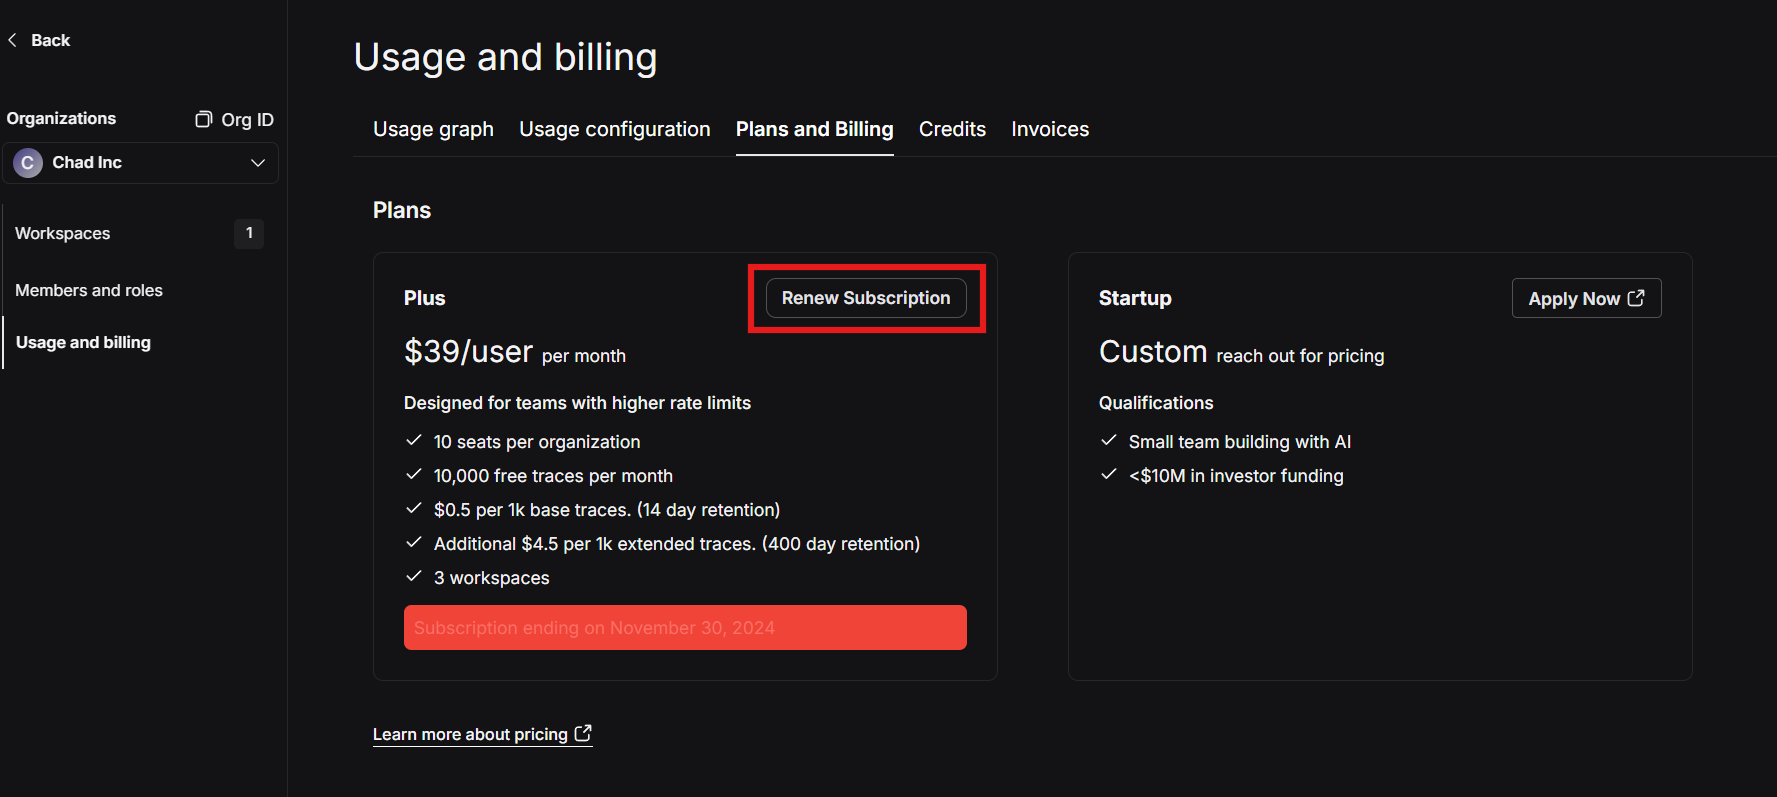Open the Credits tab
Screen dimensions: 1777x797
(952, 129)
